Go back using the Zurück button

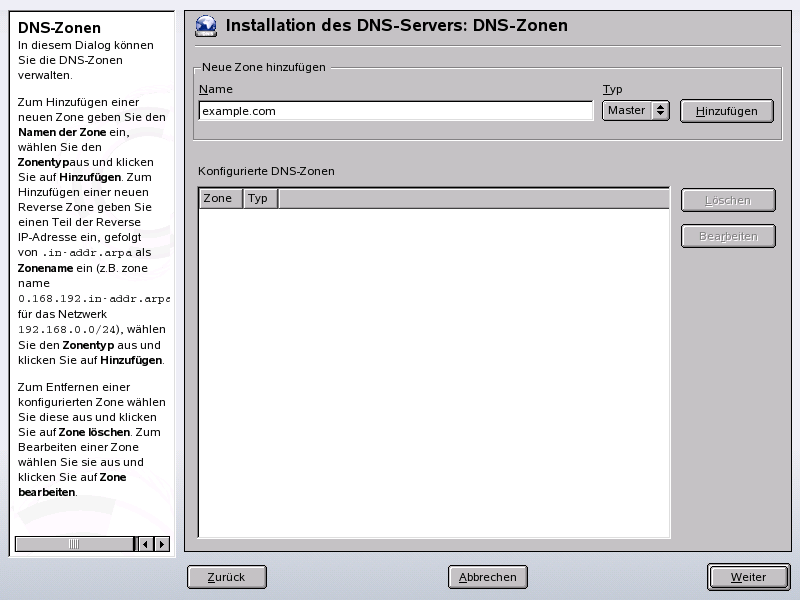(x=226, y=577)
